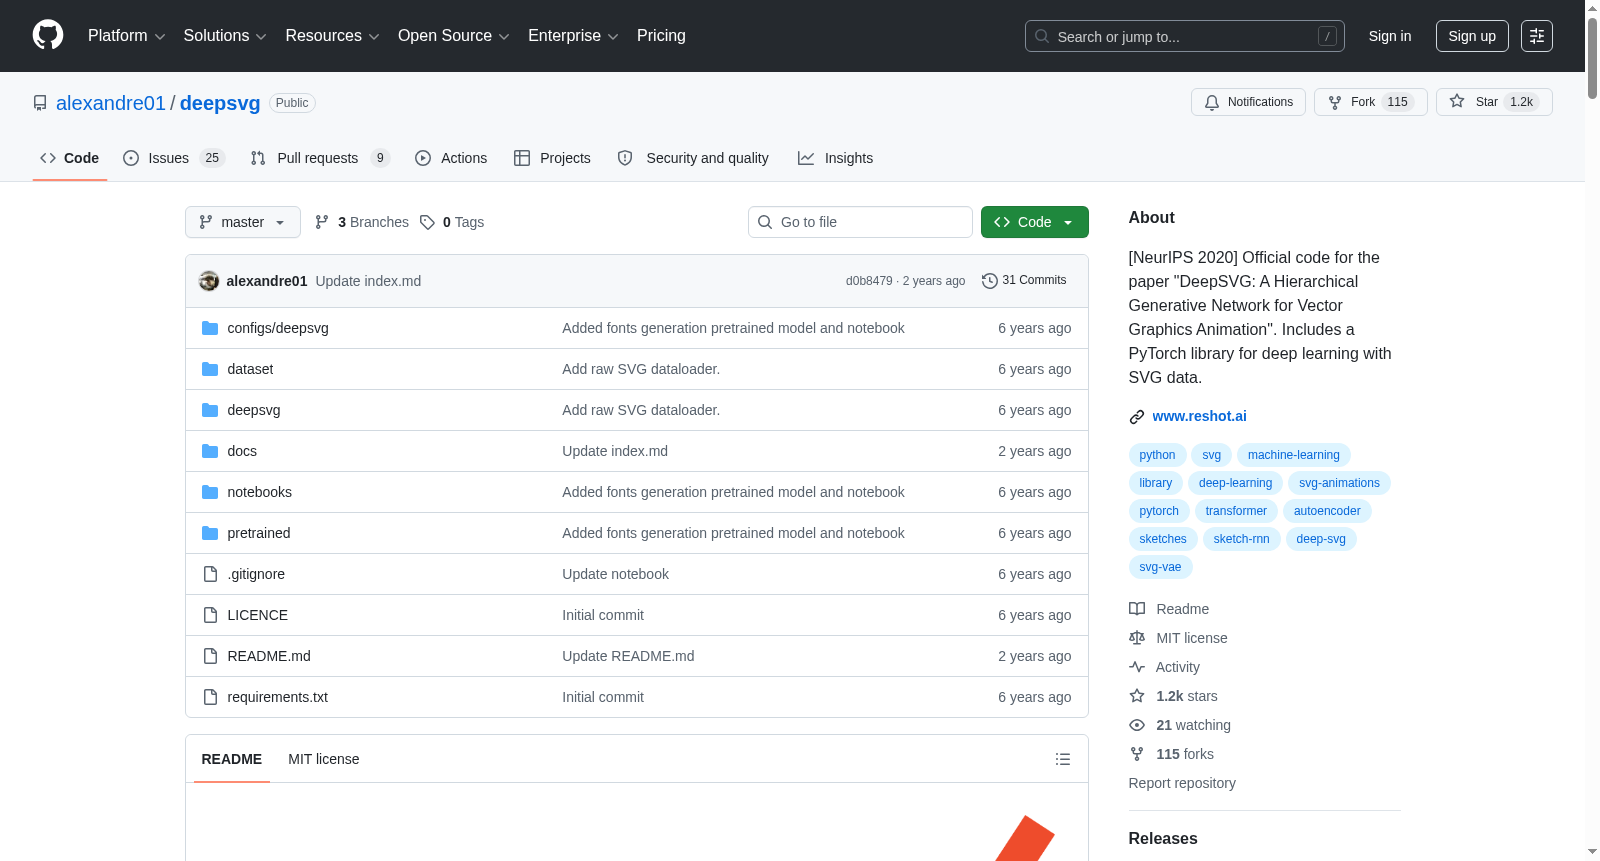Switch to the MIT license tab
This screenshot has height=861, width=1600.
click(x=323, y=759)
